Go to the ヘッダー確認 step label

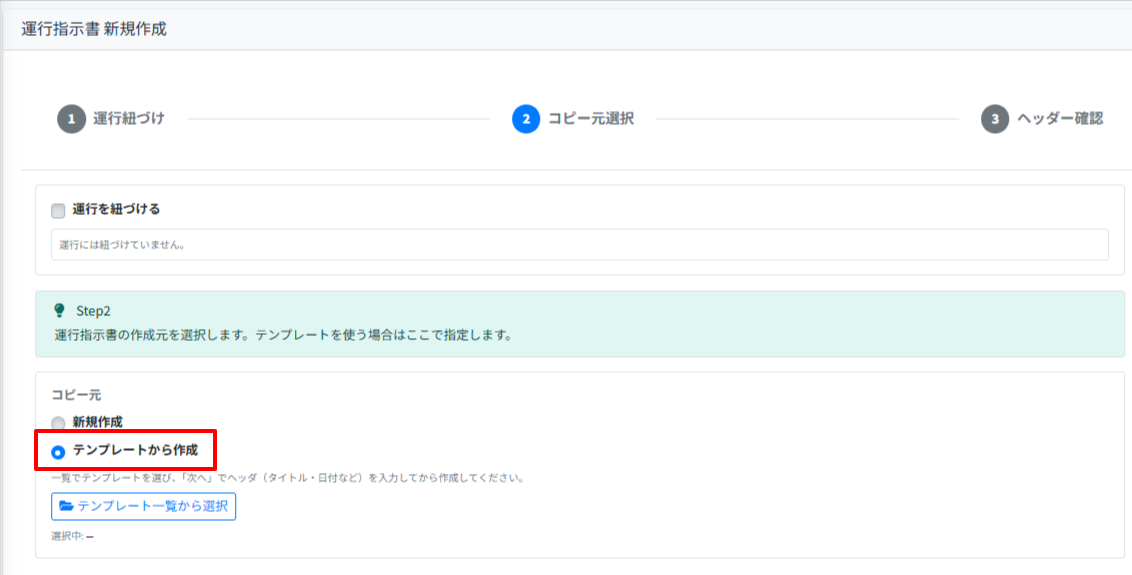coord(1060,118)
